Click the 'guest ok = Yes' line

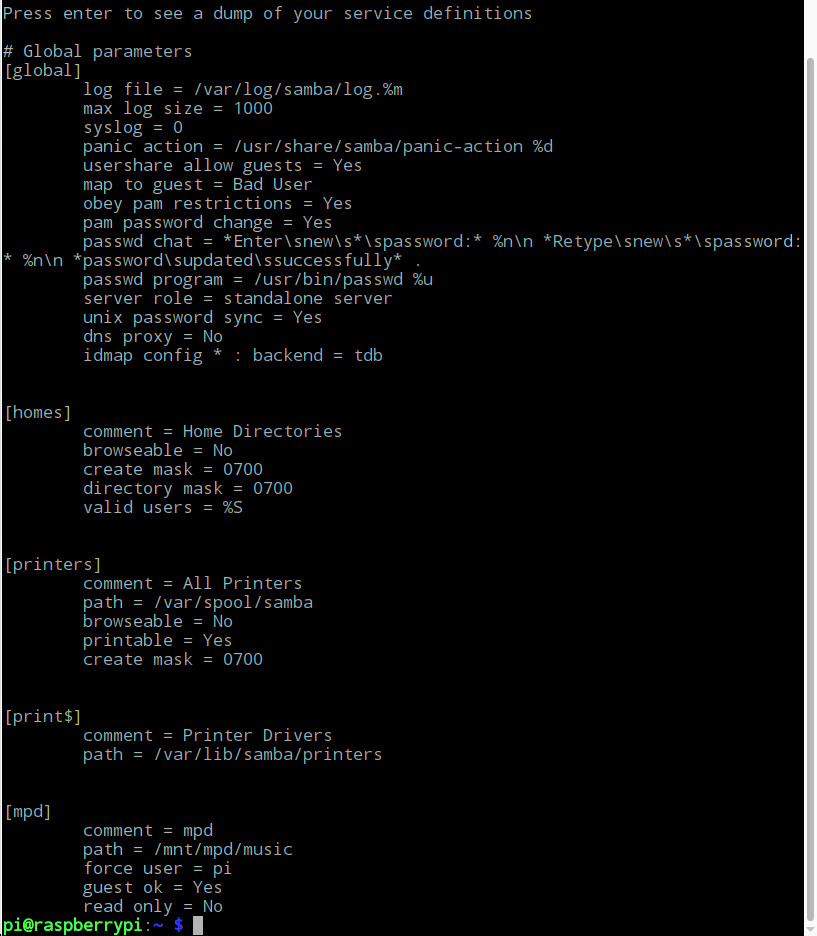pos(152,888)
